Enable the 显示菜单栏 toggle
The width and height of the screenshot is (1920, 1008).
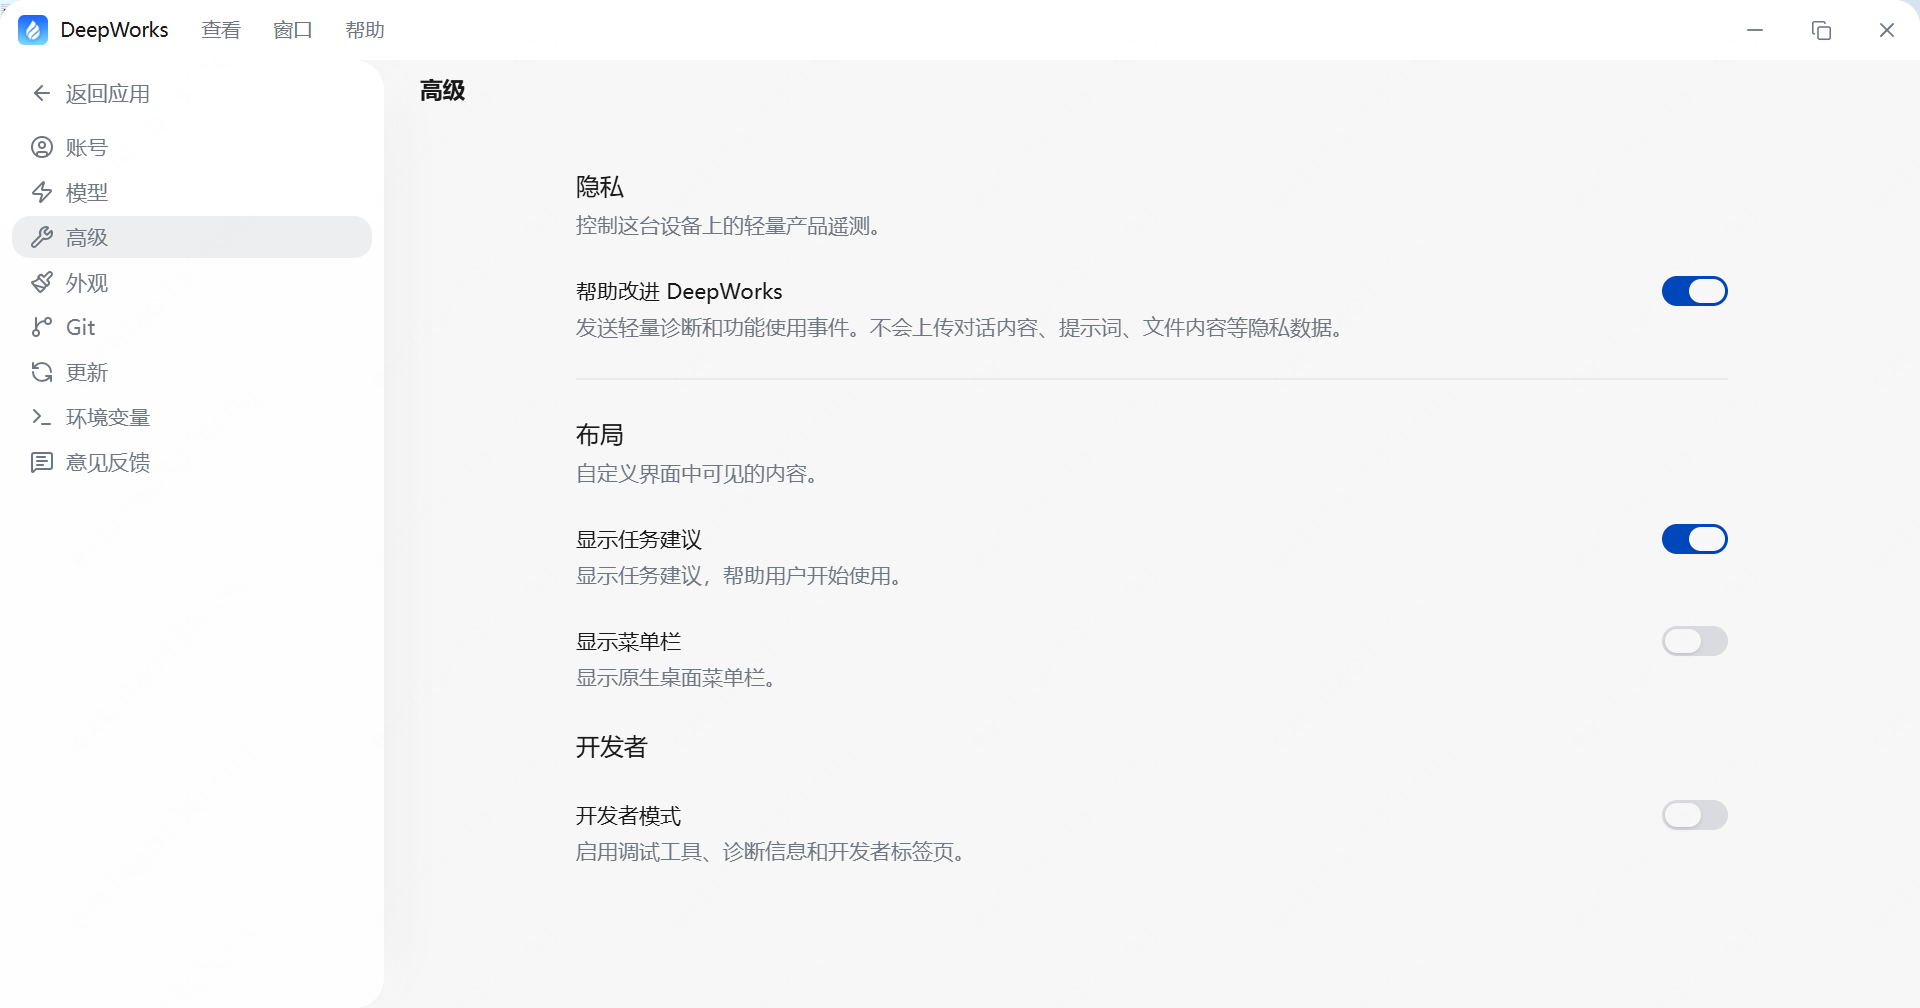pos(1695,641)
